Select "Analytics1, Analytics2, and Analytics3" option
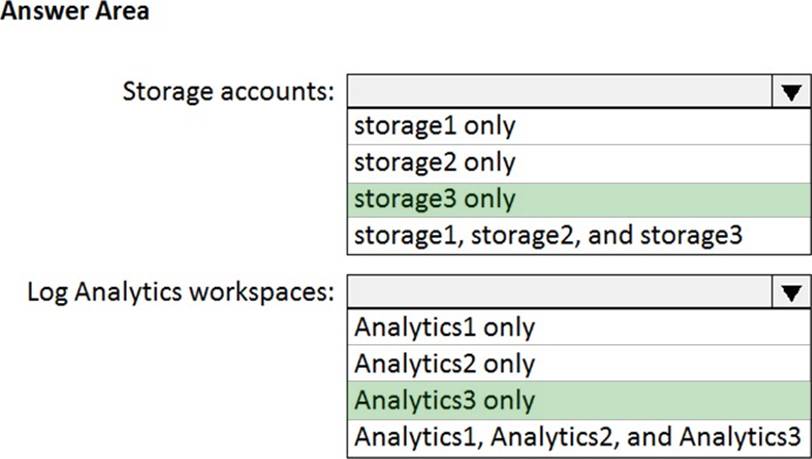812x459 pixels. tap(577, 436)
